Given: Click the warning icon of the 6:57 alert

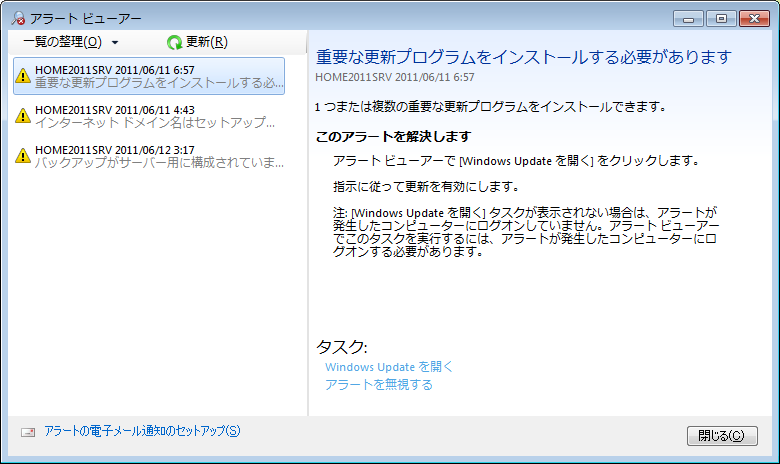Looking at the screenshot, I should tap(23, 75).
